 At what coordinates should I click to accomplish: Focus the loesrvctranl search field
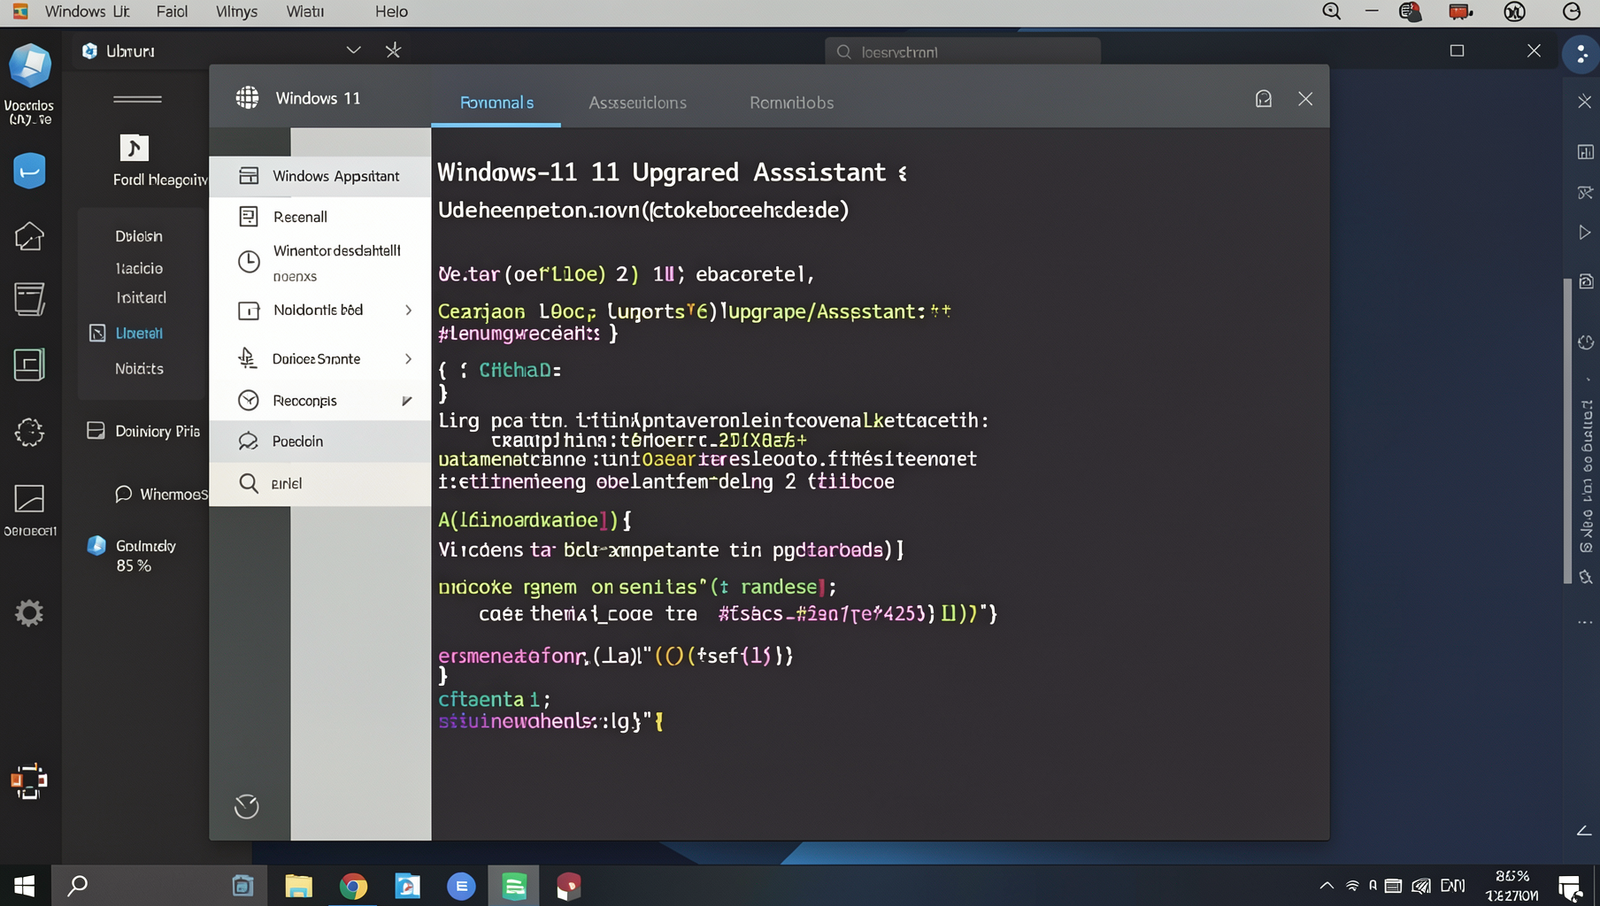[963, 52]
